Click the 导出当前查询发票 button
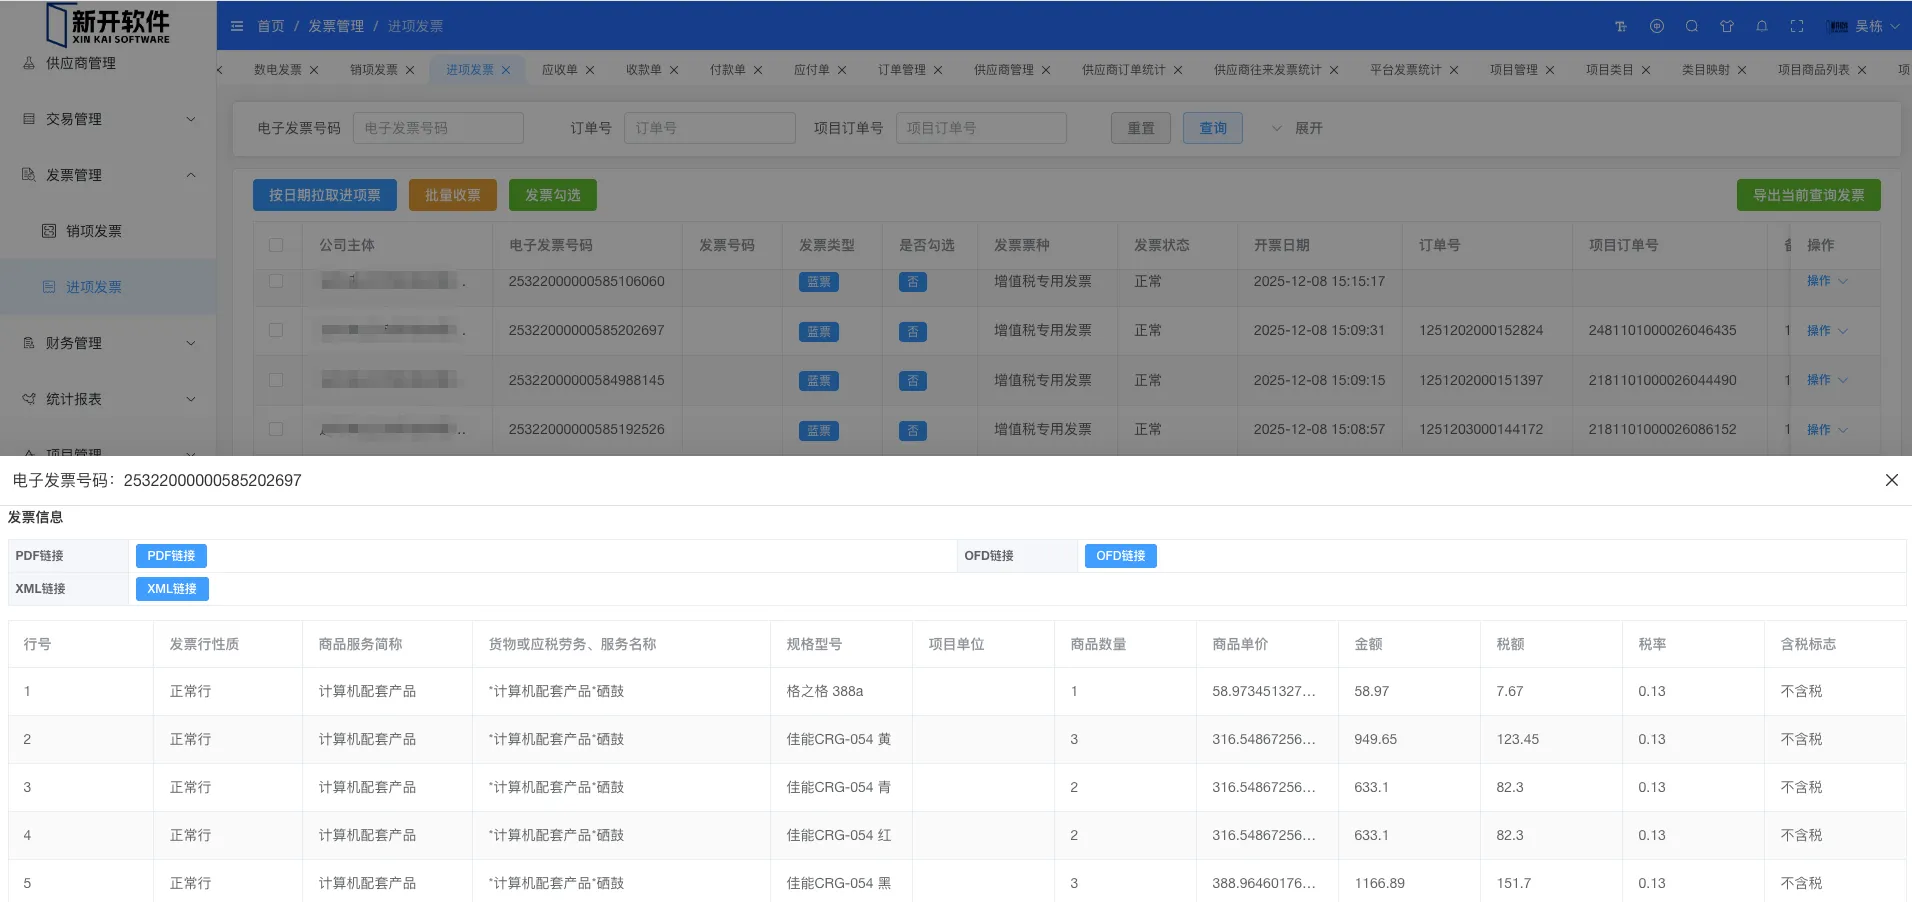Screen dimensions: 1912x902 [x=1808, y=195]
